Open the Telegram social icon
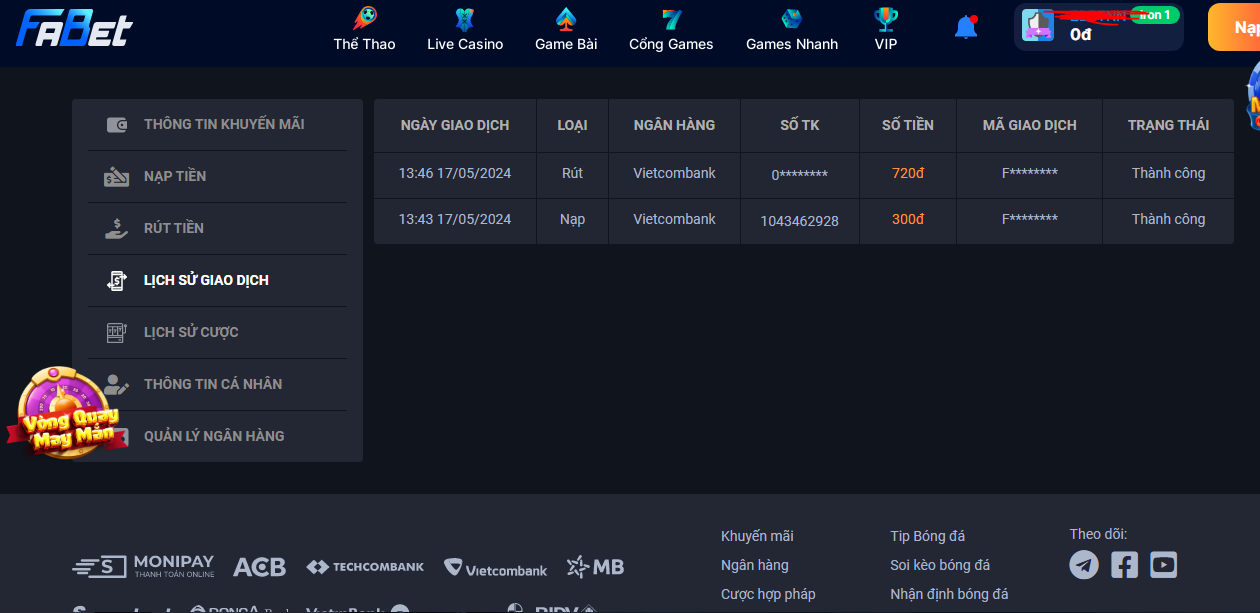Viewport: 1260px width, 613px height. (x=1084, y=565)
